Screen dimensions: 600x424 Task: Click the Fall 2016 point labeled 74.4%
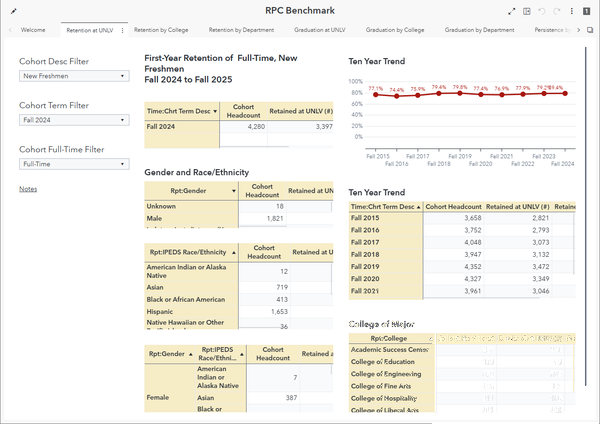click(x=397, y=96)
